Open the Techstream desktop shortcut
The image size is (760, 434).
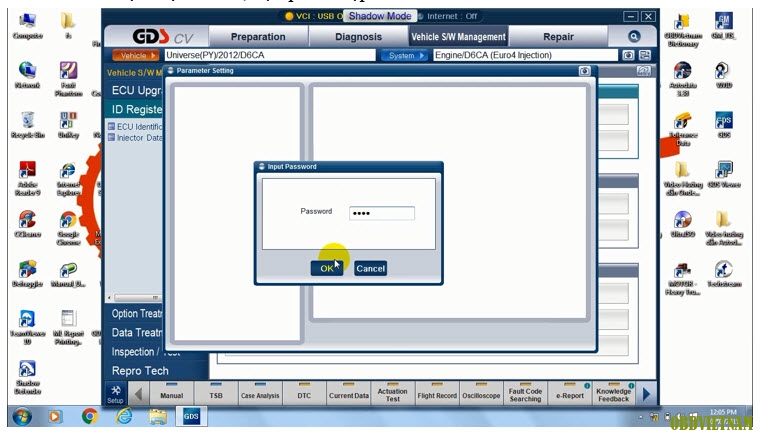[724, 274]
